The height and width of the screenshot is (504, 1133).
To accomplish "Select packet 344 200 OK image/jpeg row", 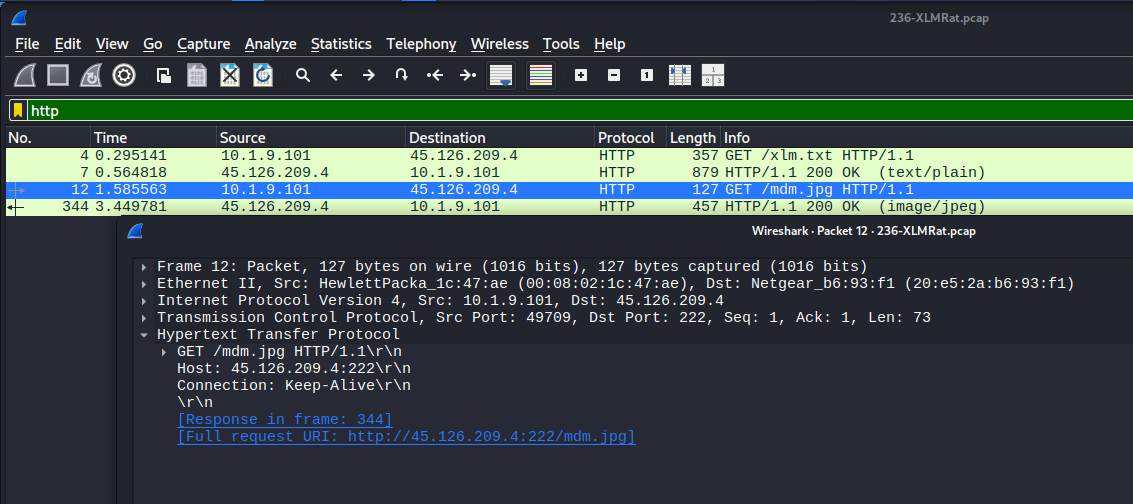I will point(569,207).
